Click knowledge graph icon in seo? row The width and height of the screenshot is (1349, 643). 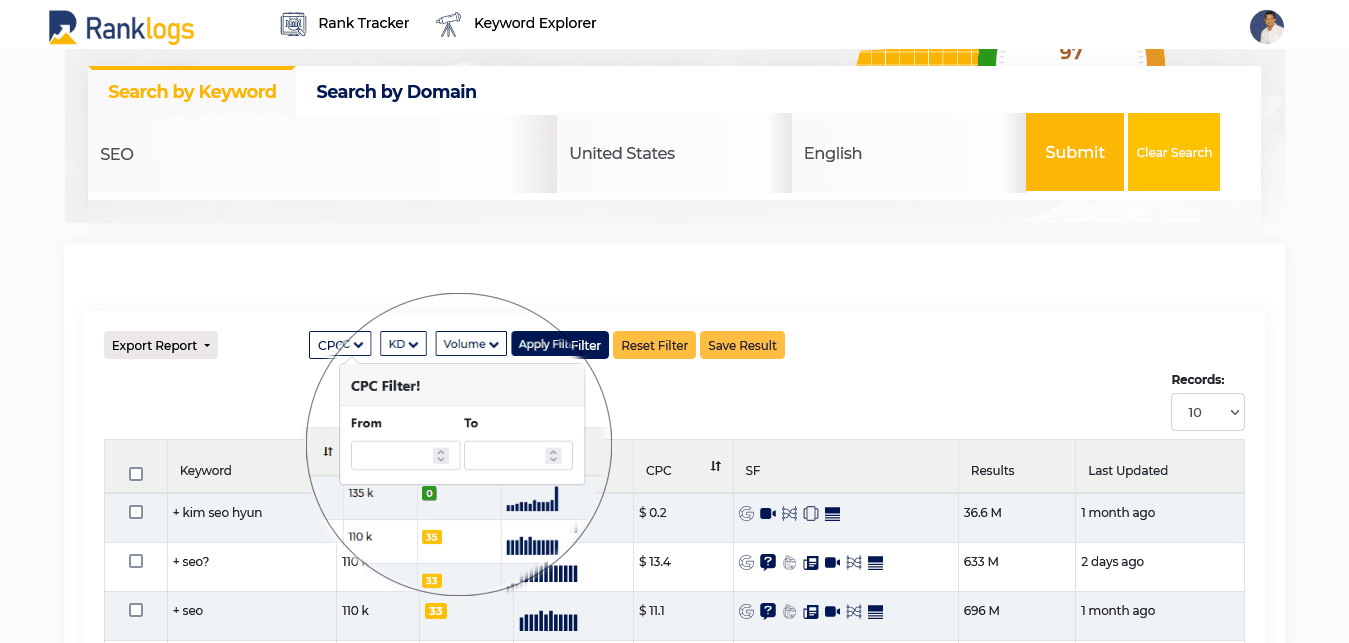(853, 563)
